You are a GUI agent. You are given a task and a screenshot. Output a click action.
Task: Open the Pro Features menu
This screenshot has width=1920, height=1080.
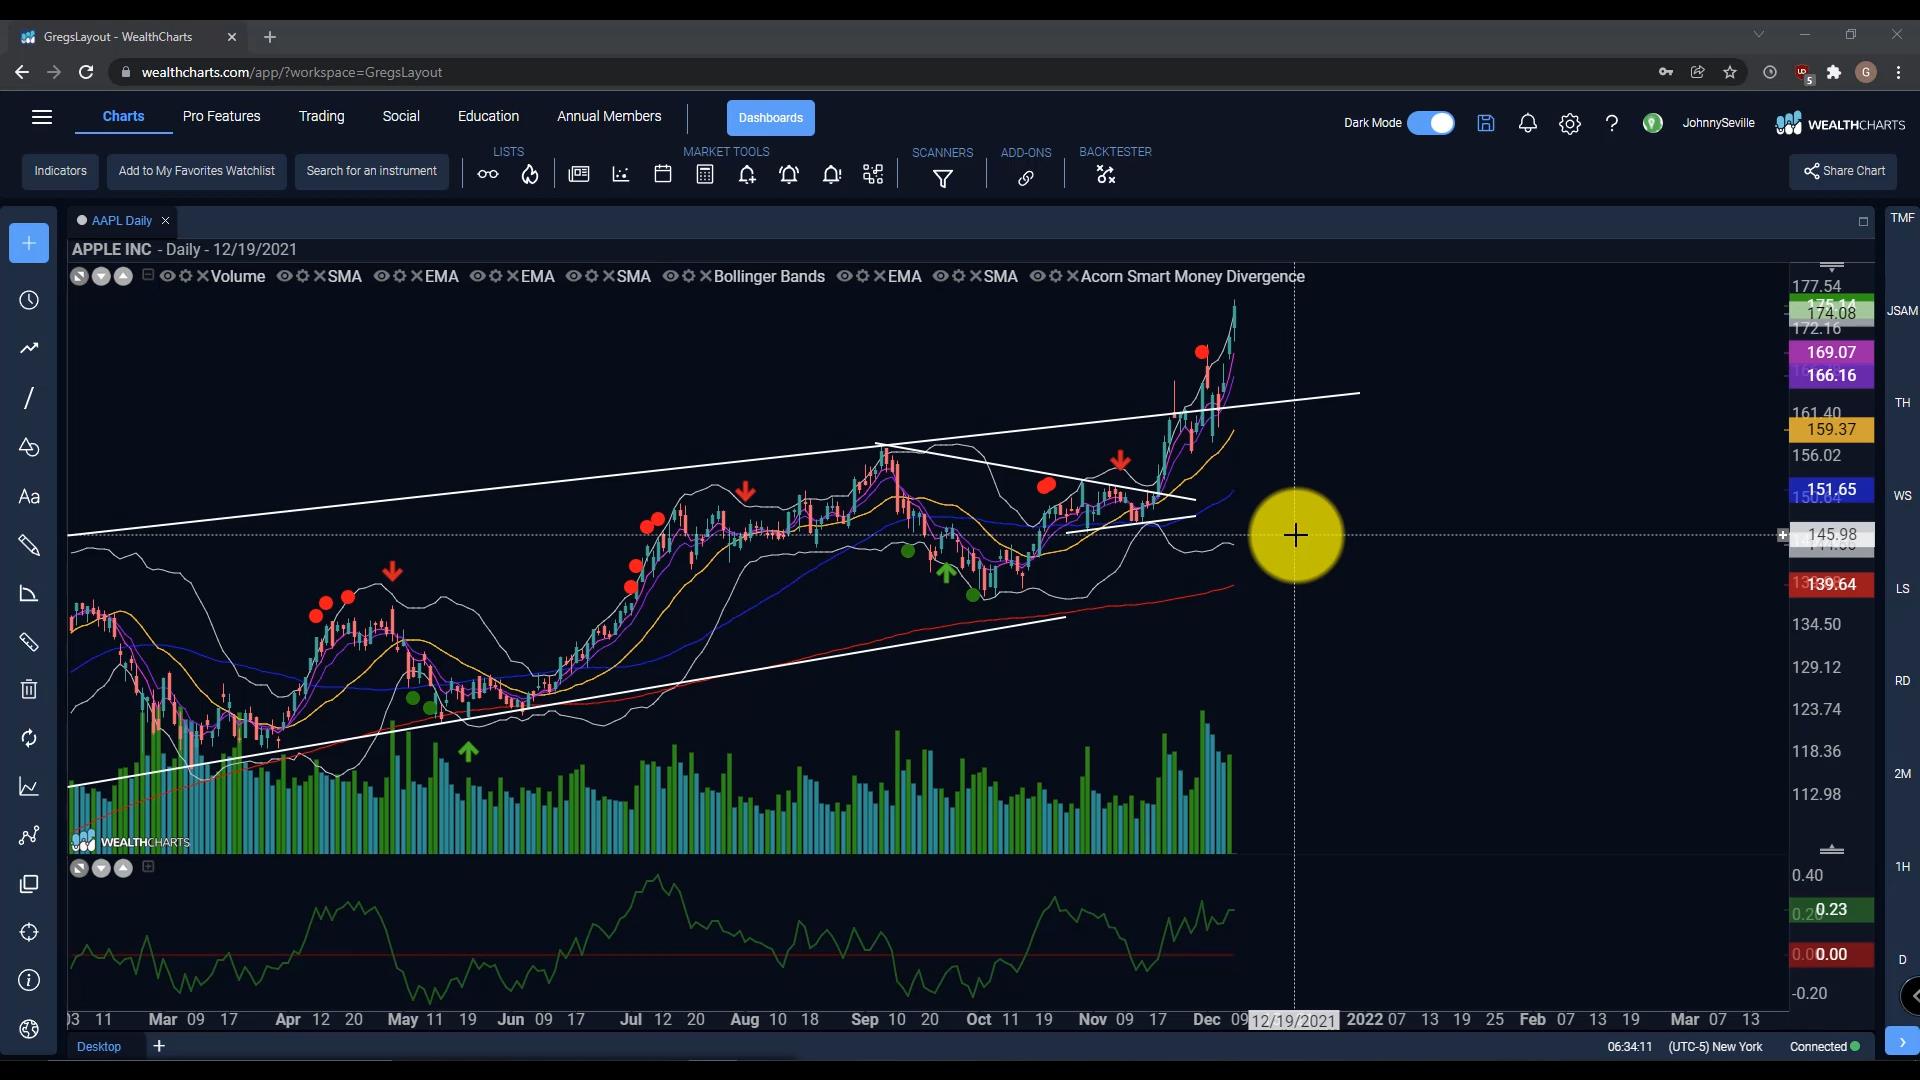click(x=221, y=116)
